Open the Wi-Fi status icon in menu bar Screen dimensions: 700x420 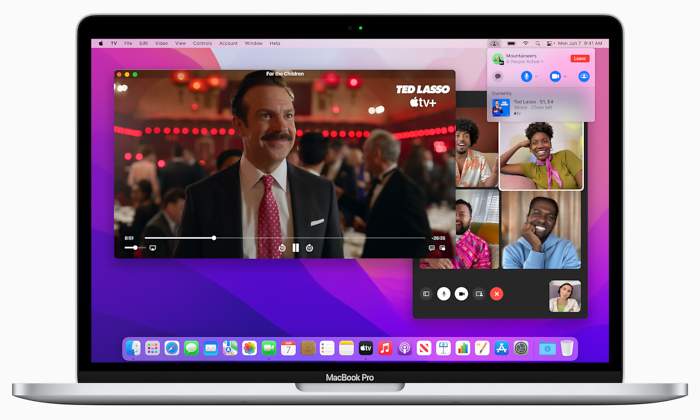525,43
